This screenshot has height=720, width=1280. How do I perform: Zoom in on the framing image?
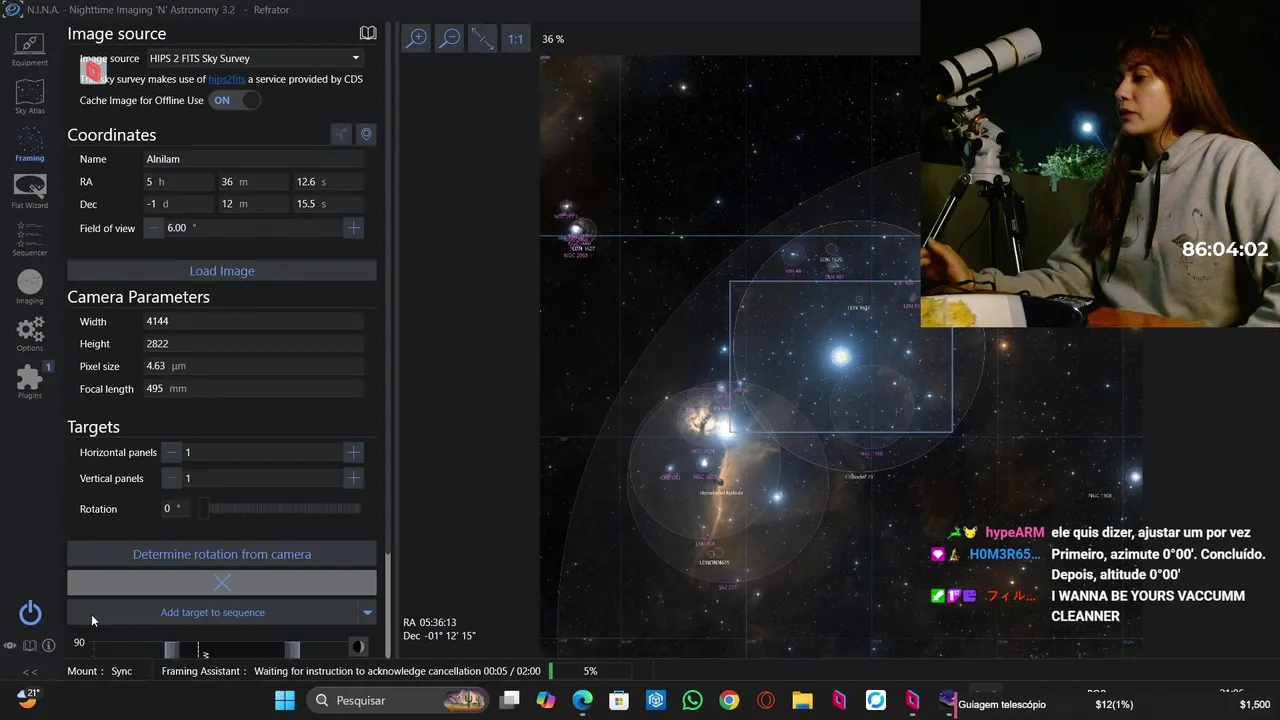(x=416, y=39)
